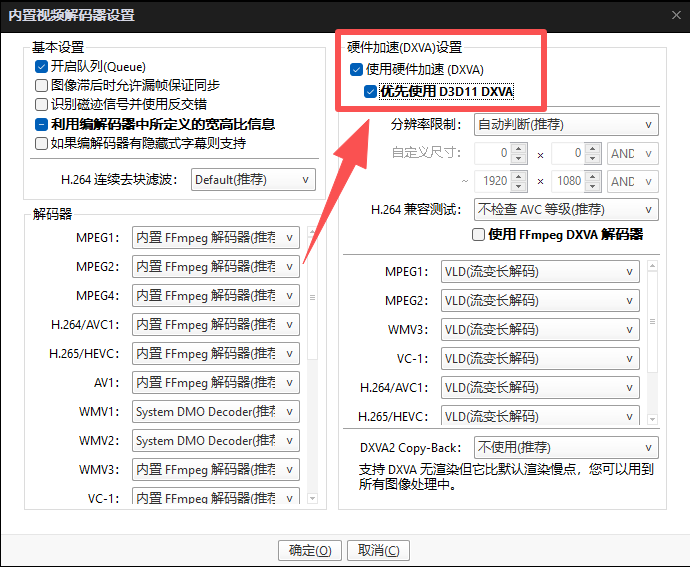Uncheck 使用硬件加速 (DXVA) option
The image size is (690, 567).
tap(357, 70)
